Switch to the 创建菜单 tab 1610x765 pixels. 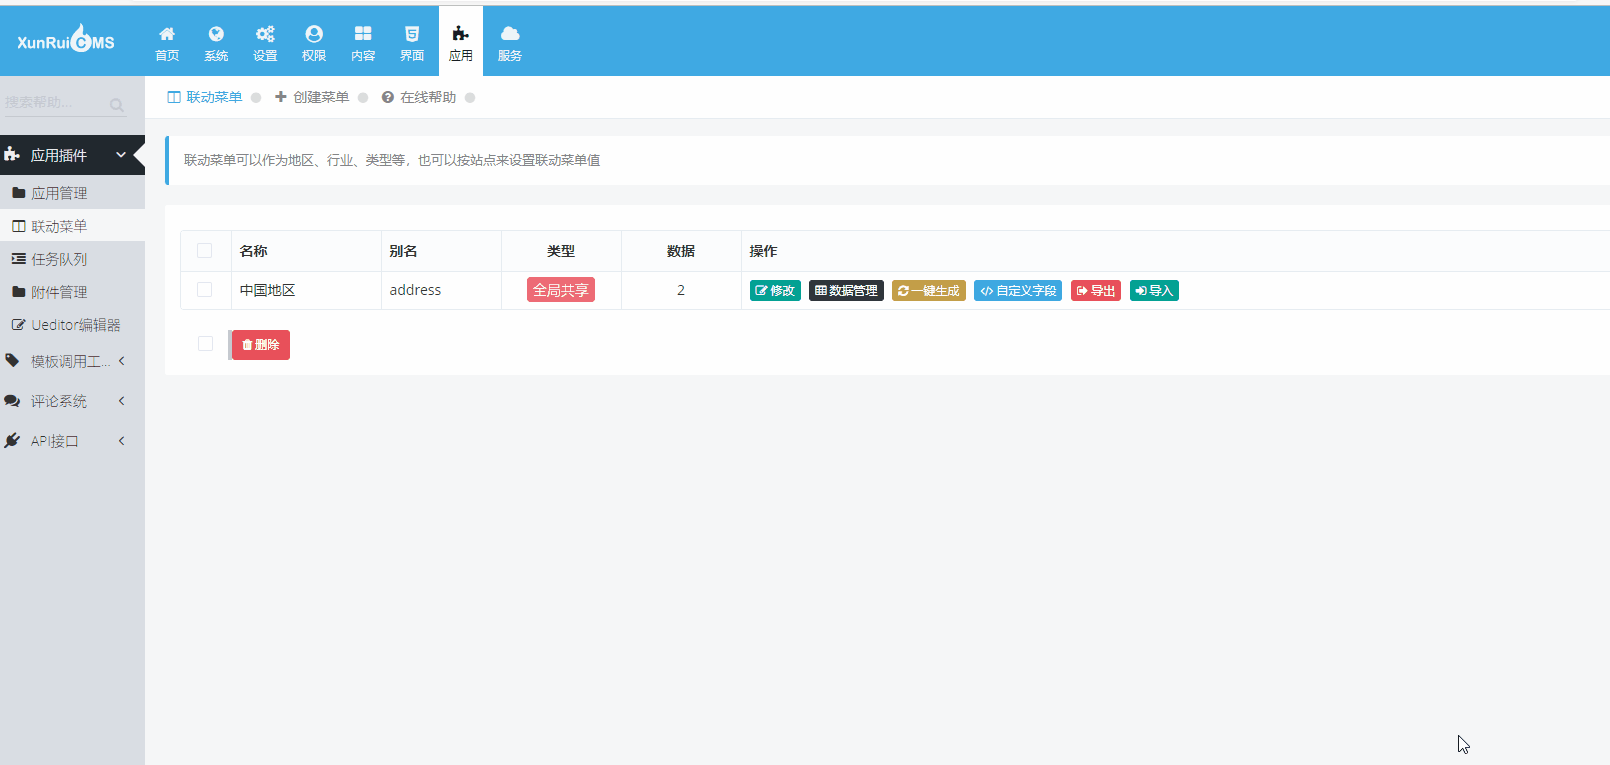point(312,97)
